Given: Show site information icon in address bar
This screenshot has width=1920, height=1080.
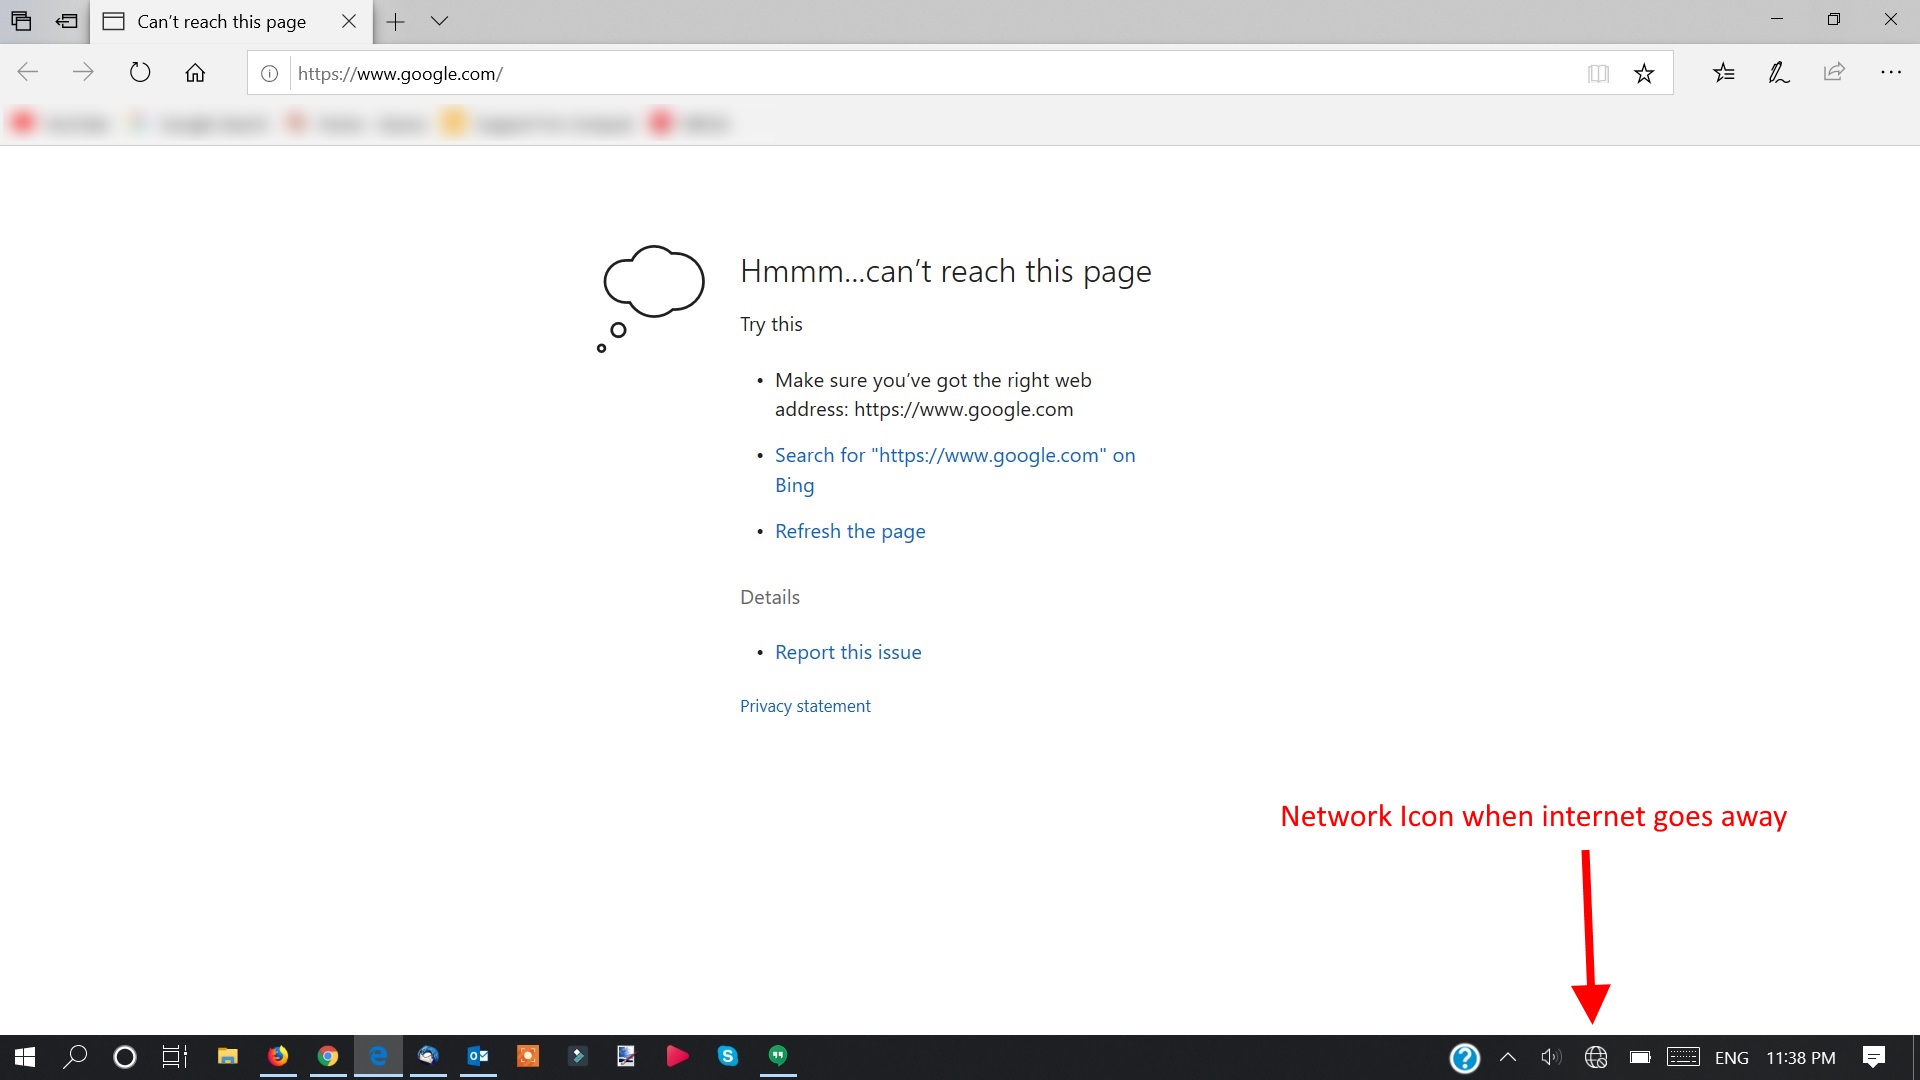Looking at the screenshot, I should point(269,73).
